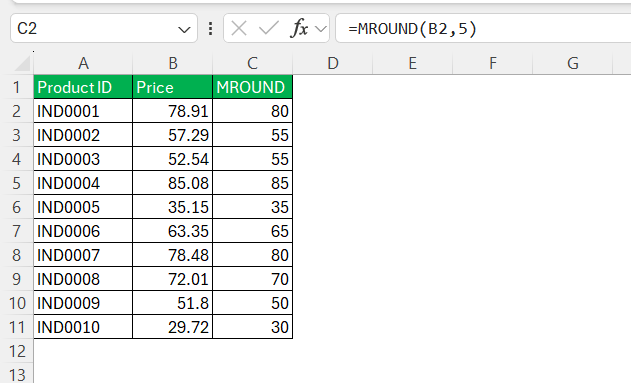Select cell containing IND0009
The width and height of the screenshot is (631, 383).
[x=83, y=303]
